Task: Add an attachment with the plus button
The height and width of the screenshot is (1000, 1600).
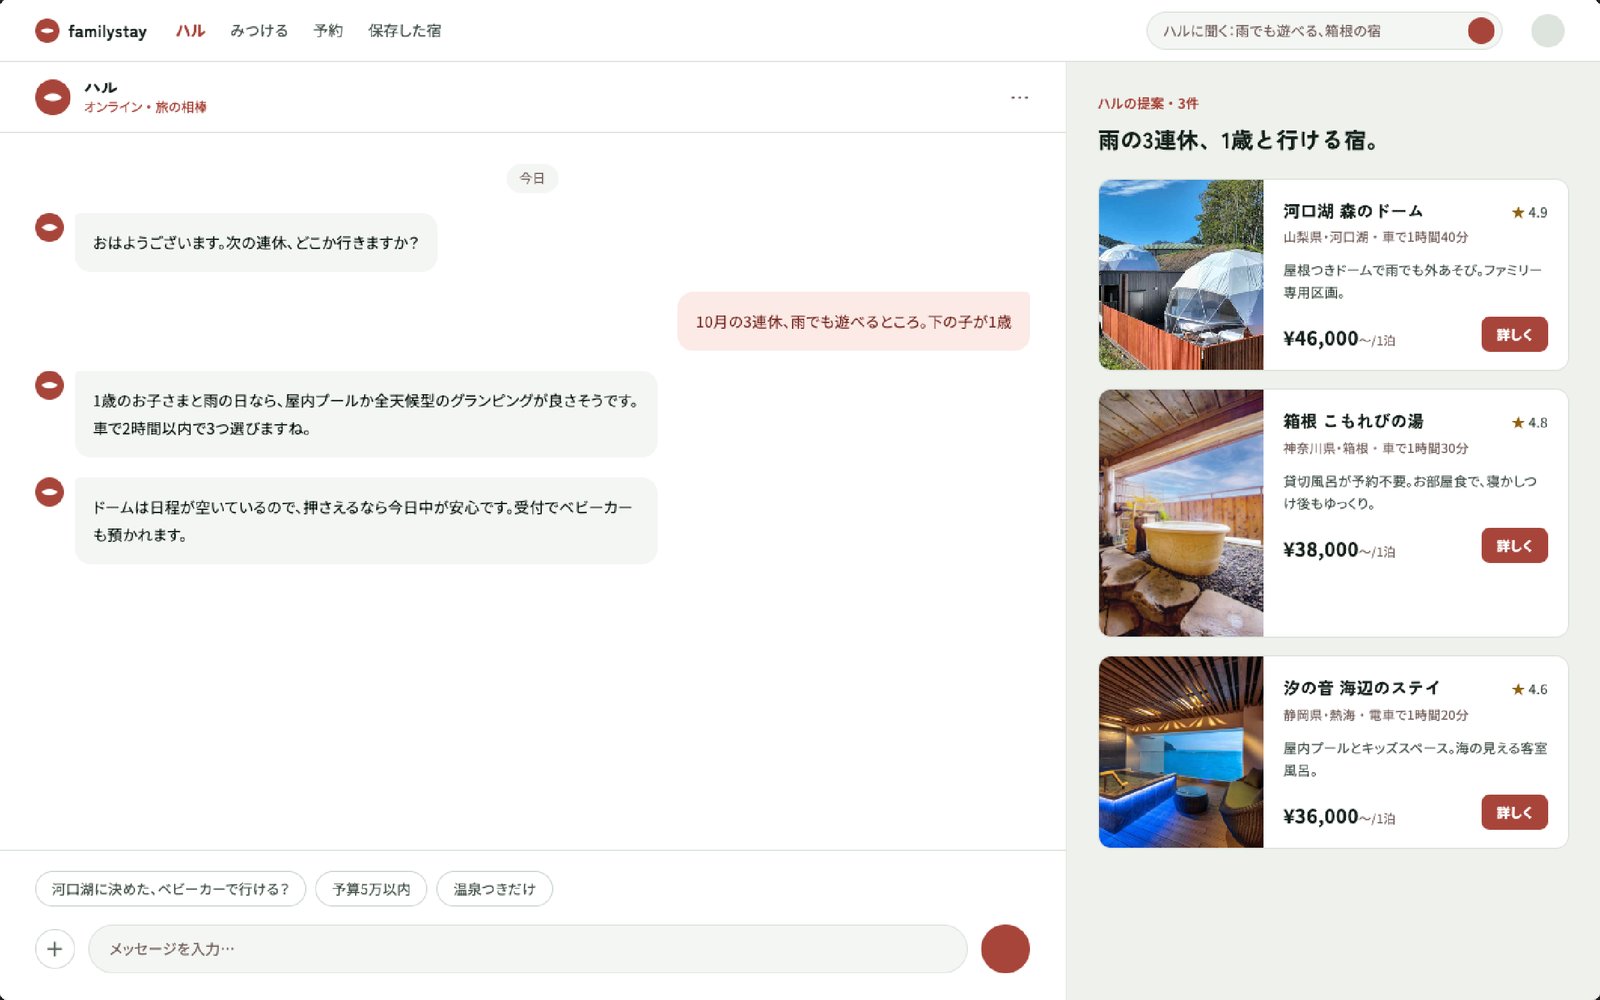Action: tap(55, 949)
